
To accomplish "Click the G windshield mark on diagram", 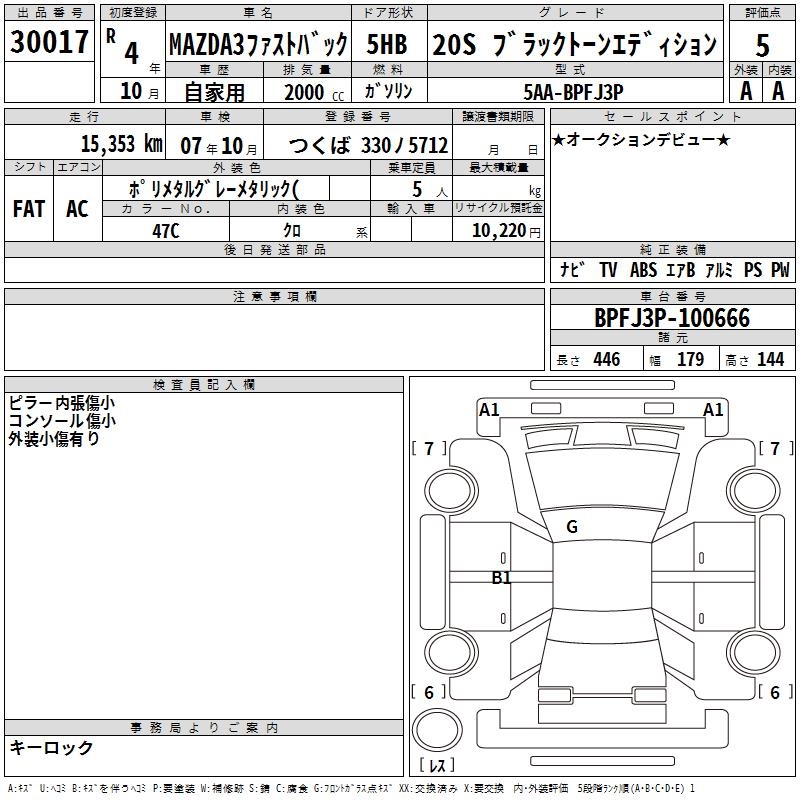I will tap(572, 527).
